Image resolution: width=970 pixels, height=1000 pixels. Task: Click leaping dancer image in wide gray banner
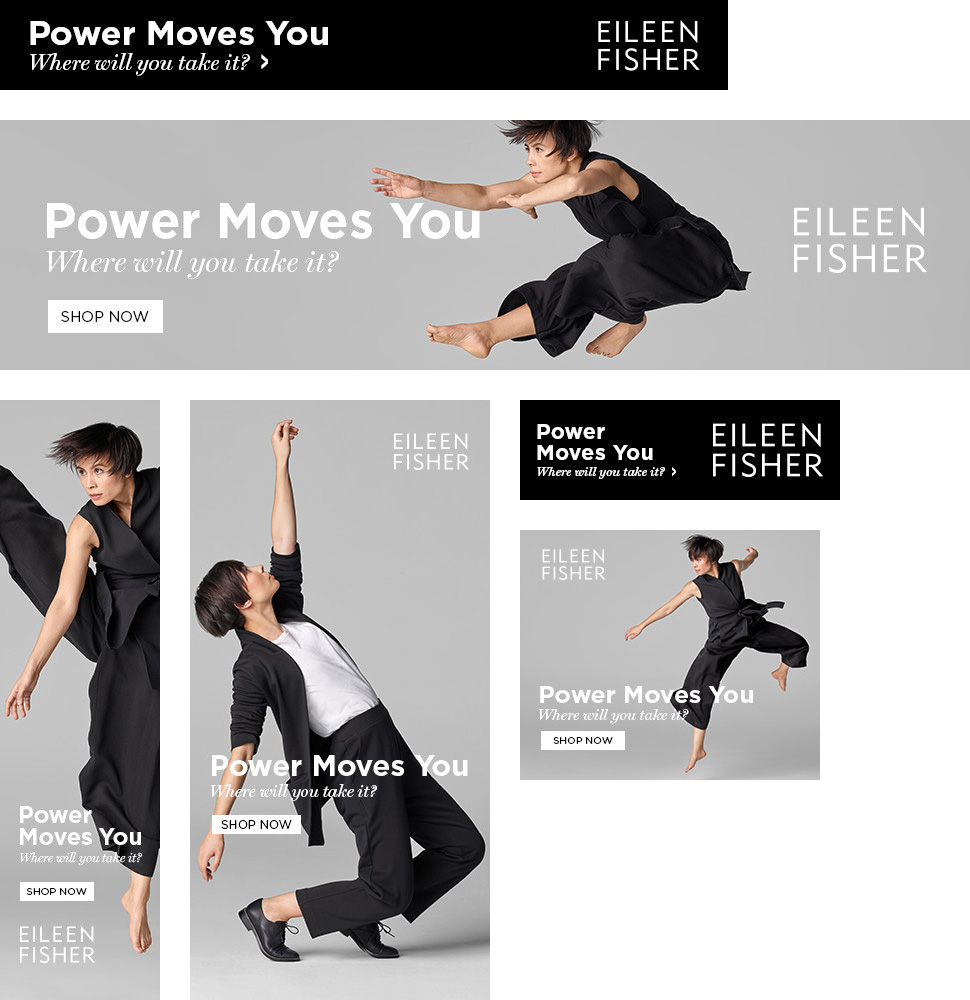561,239
